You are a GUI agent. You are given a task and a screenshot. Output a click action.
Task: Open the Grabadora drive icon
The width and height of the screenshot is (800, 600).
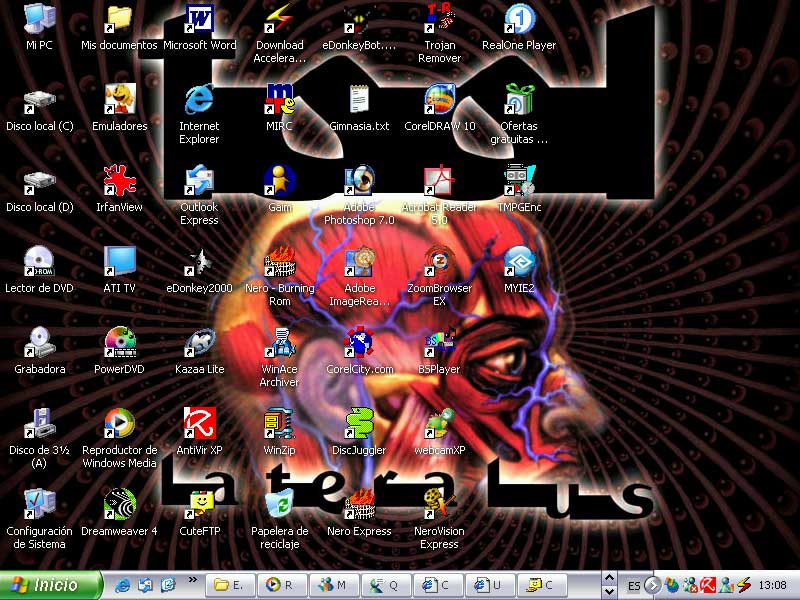(x=39, y=343)
